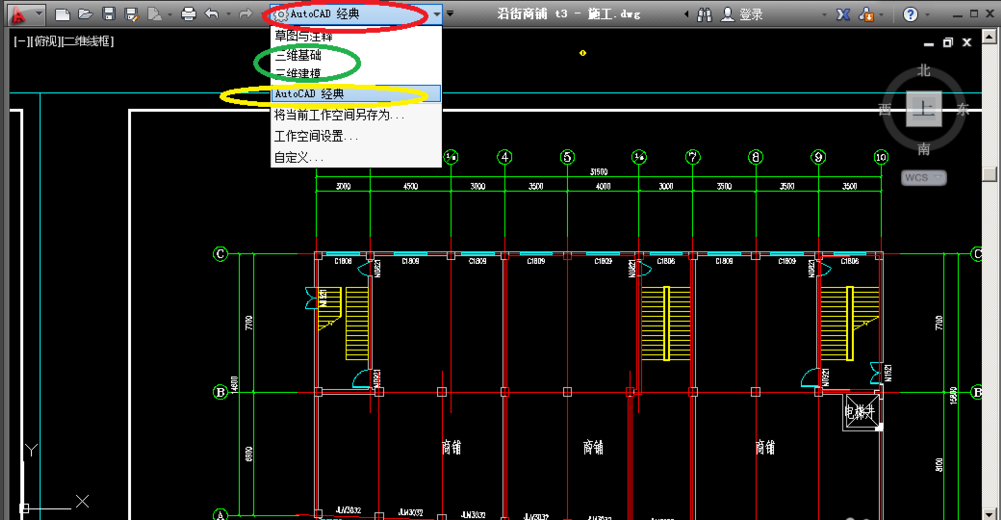Restore down the drawing window
Viewport: 1001px width, 520px height.
tap(948, 43)
